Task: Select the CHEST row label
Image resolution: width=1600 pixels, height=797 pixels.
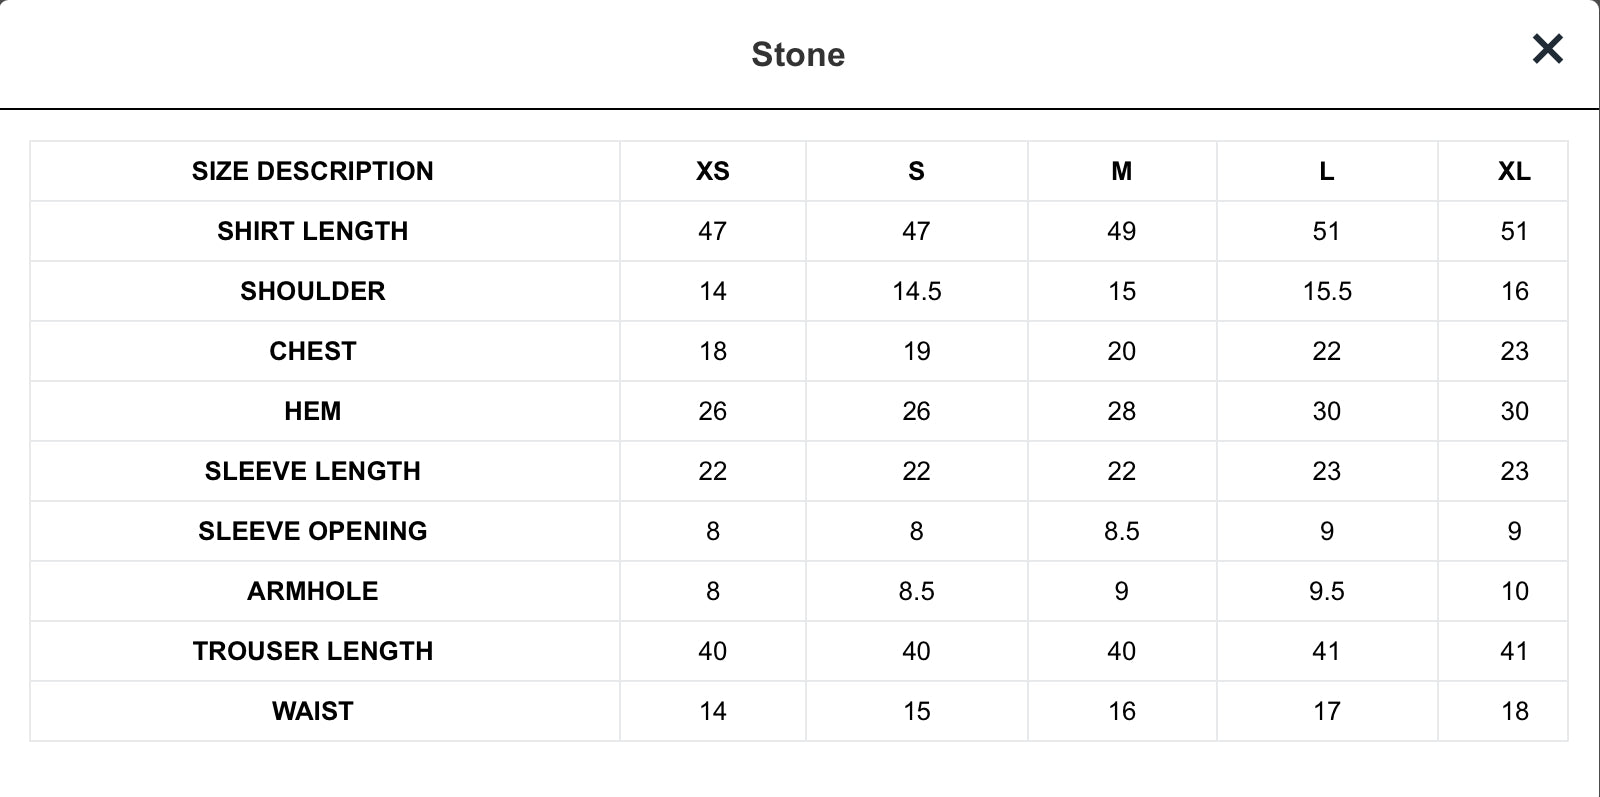Action: click(x=313, y=351)
